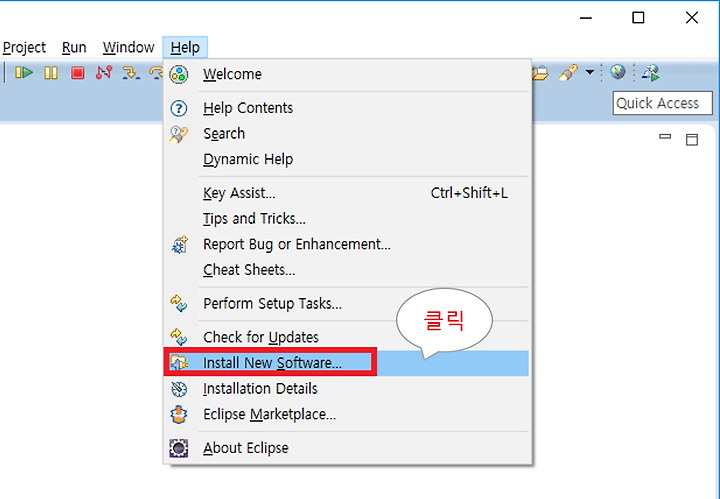Open the dropdown arrow next to the highlighter icon
This screenshot has width=720, height=499.
pyautogui.click(x=590, y=72)
